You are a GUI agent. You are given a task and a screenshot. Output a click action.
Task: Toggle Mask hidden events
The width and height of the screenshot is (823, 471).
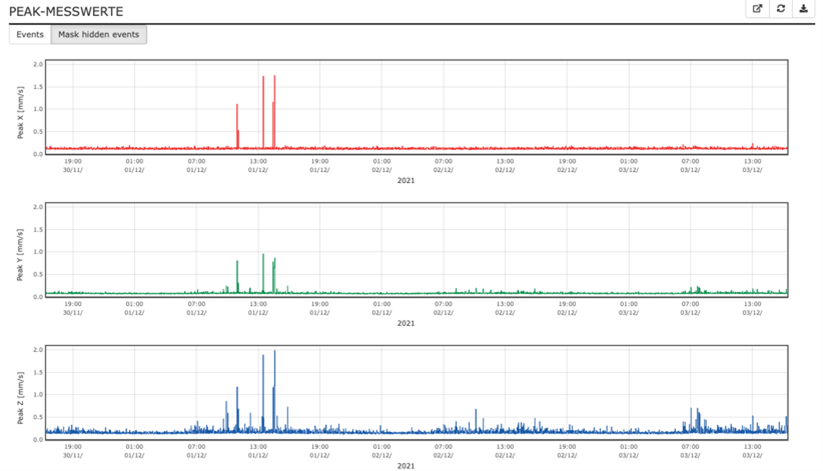pyautogui.click(x=99, y=34)
